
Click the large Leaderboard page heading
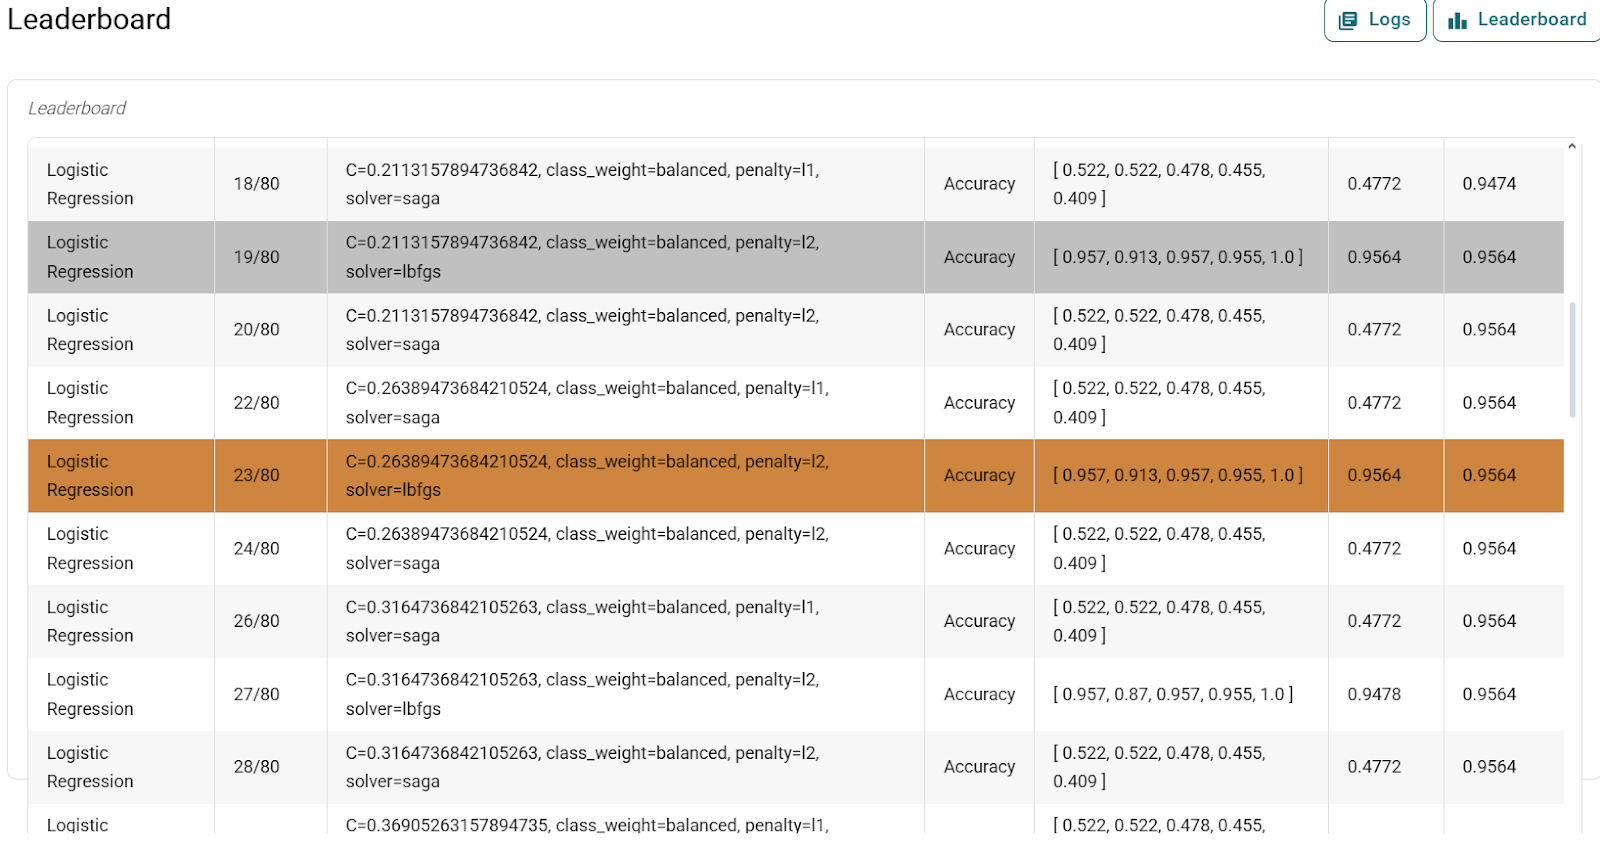click(x=89, y=19)
